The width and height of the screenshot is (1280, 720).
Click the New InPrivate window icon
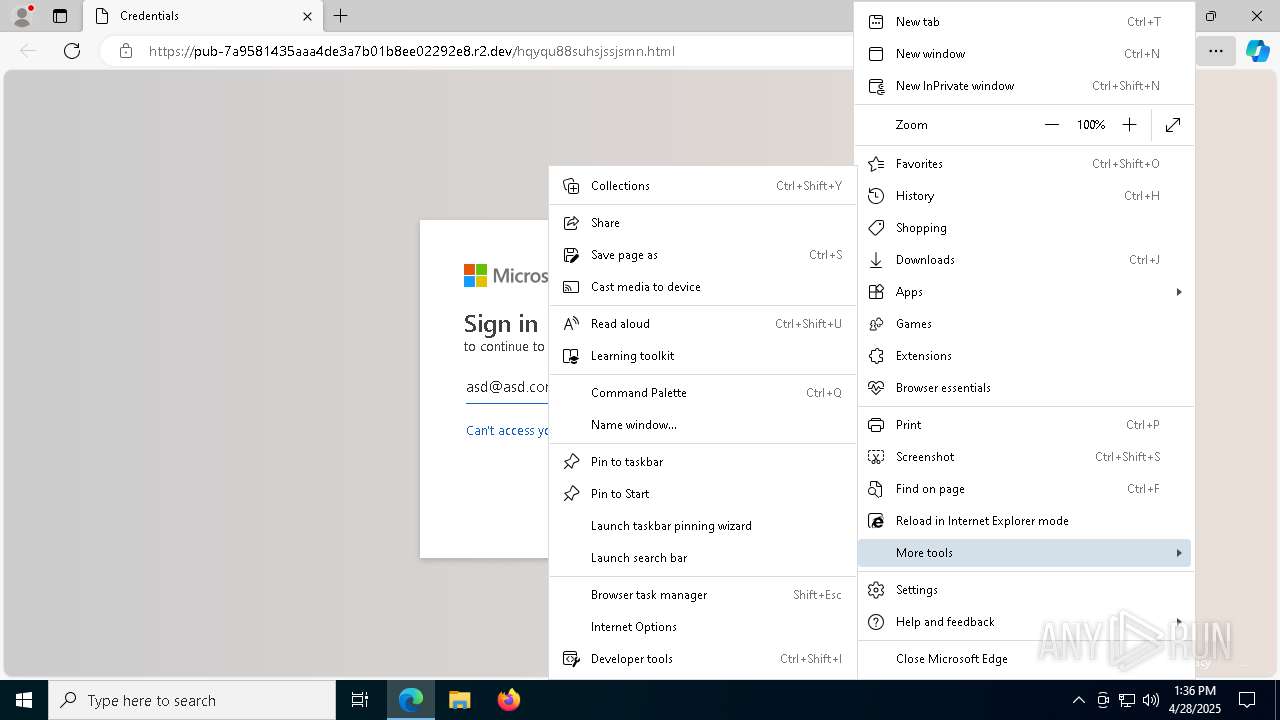[x=876, y=86]
